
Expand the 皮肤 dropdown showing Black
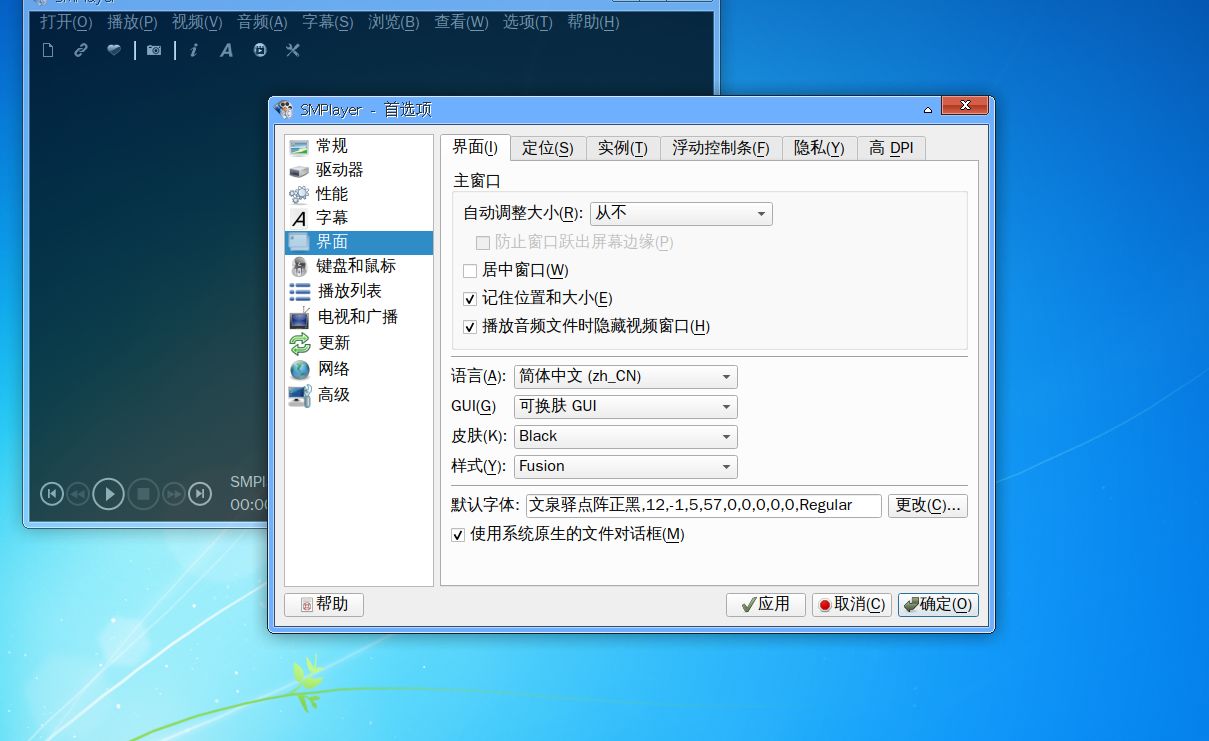coord(626,437)
